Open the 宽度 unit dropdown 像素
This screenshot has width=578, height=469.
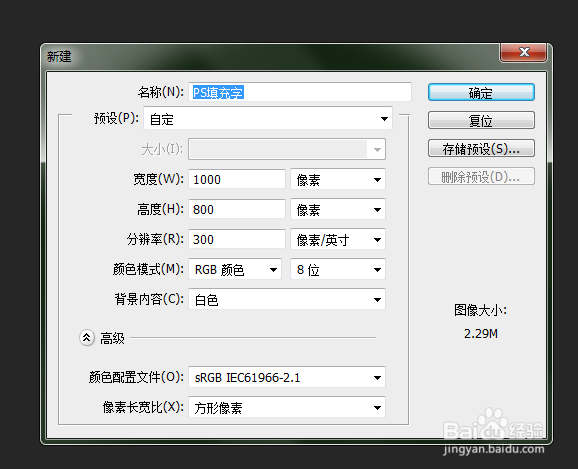pos(338,180)
